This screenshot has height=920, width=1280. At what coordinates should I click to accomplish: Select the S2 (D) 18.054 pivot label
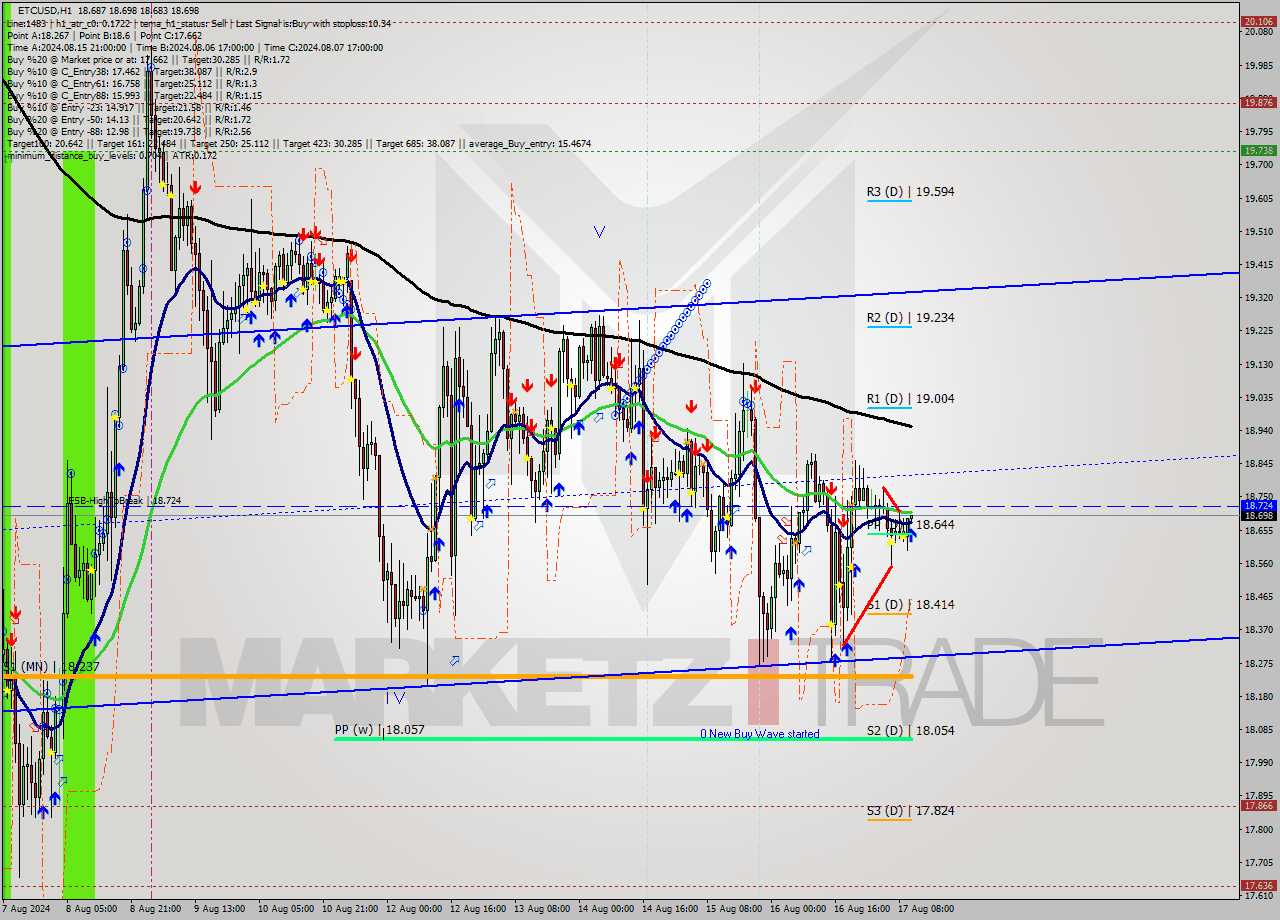(x=910, y=731)
